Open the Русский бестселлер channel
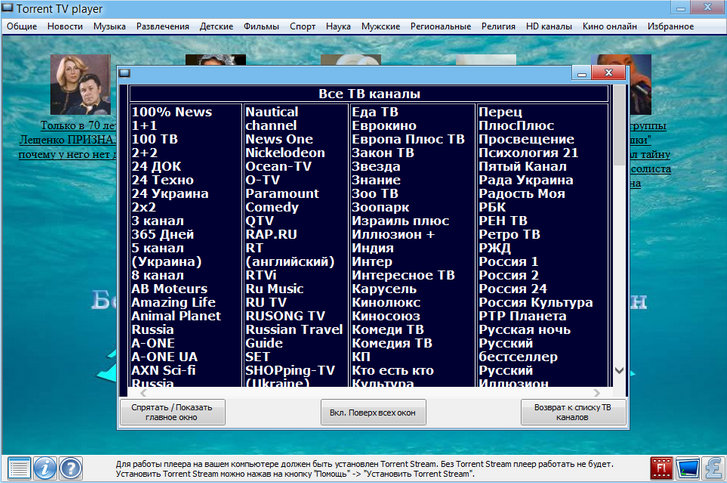 [518, 350]
